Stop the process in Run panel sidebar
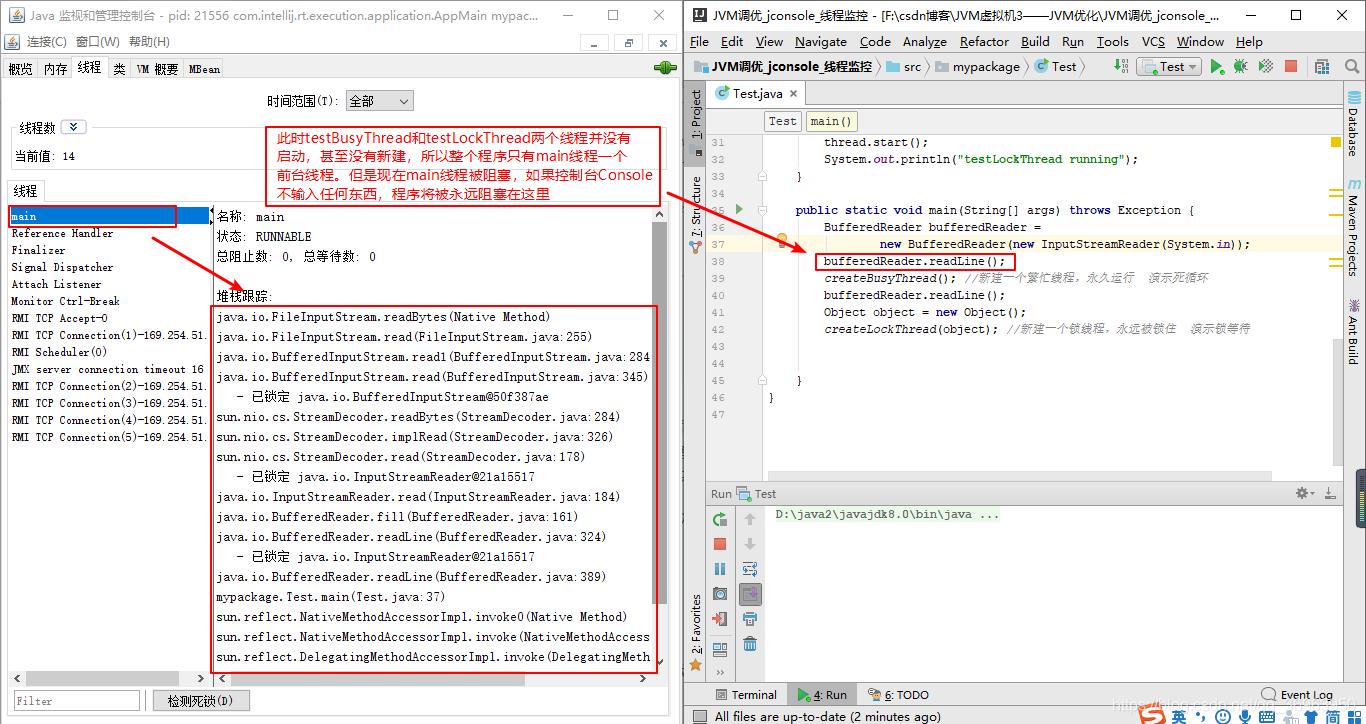The height and width of the screenshot is (724, 1366). (x=720, y=544)
